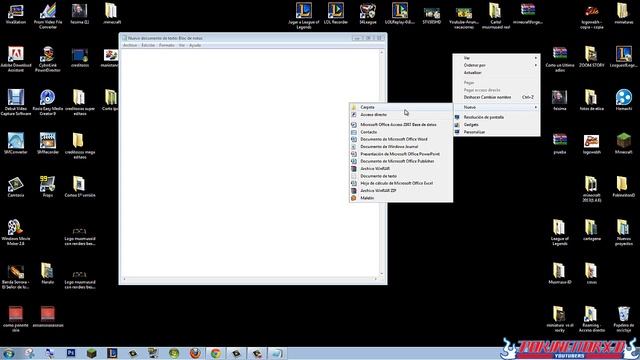
Task: Select the CyberLink PowerDirector desktop icon
Action: 47,59
